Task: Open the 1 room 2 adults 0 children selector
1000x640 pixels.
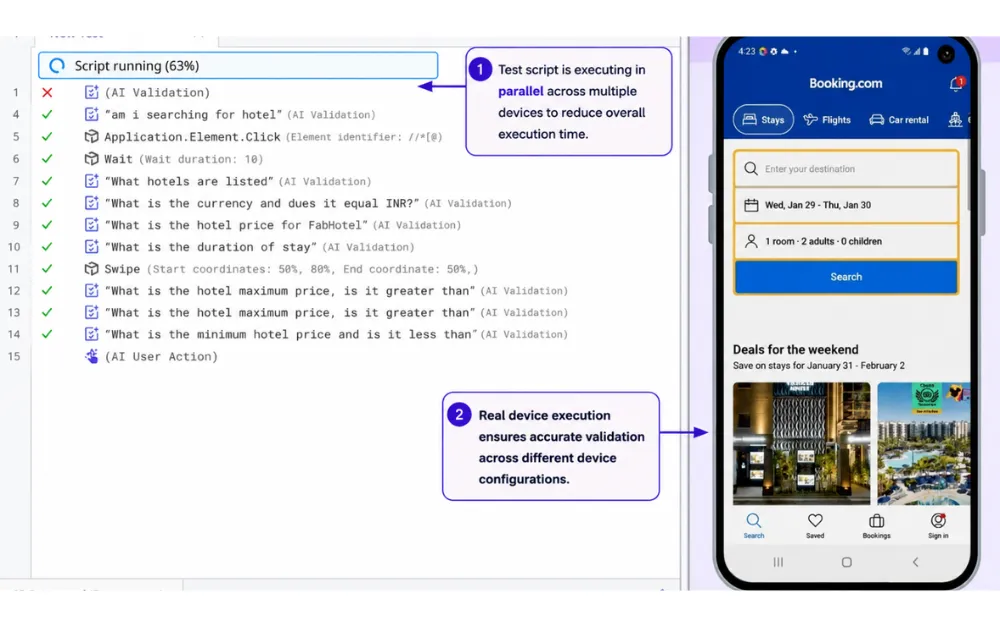Action: [846, 242]
